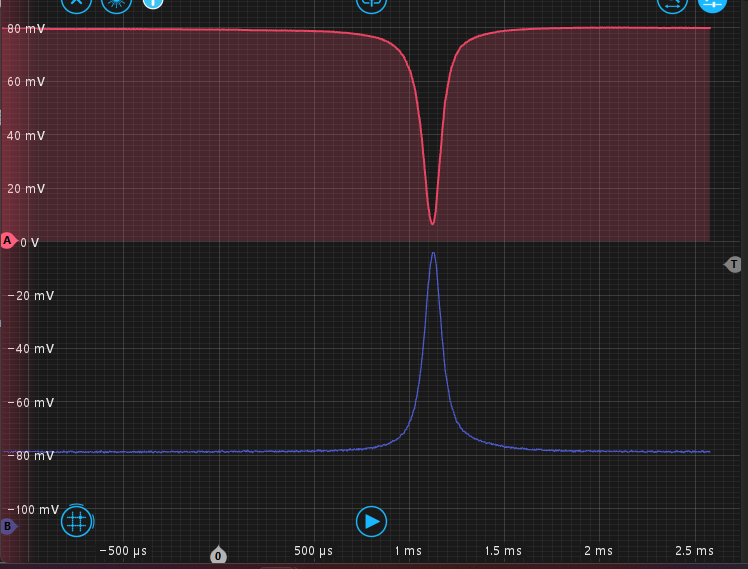Open the sliders settings icon
Screen dimensions: 748x569
pyautogui.click(x=712, y=4)
